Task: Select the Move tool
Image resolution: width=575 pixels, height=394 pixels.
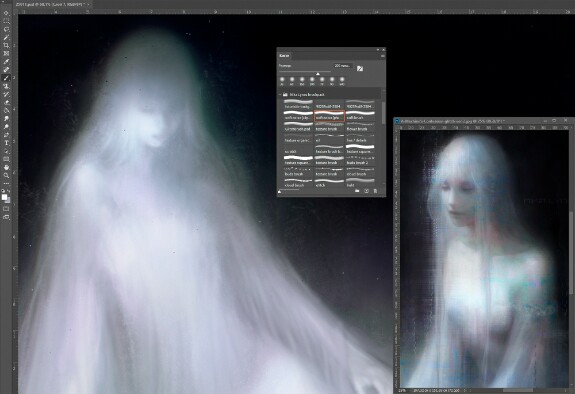Action: tap(6, 13)
